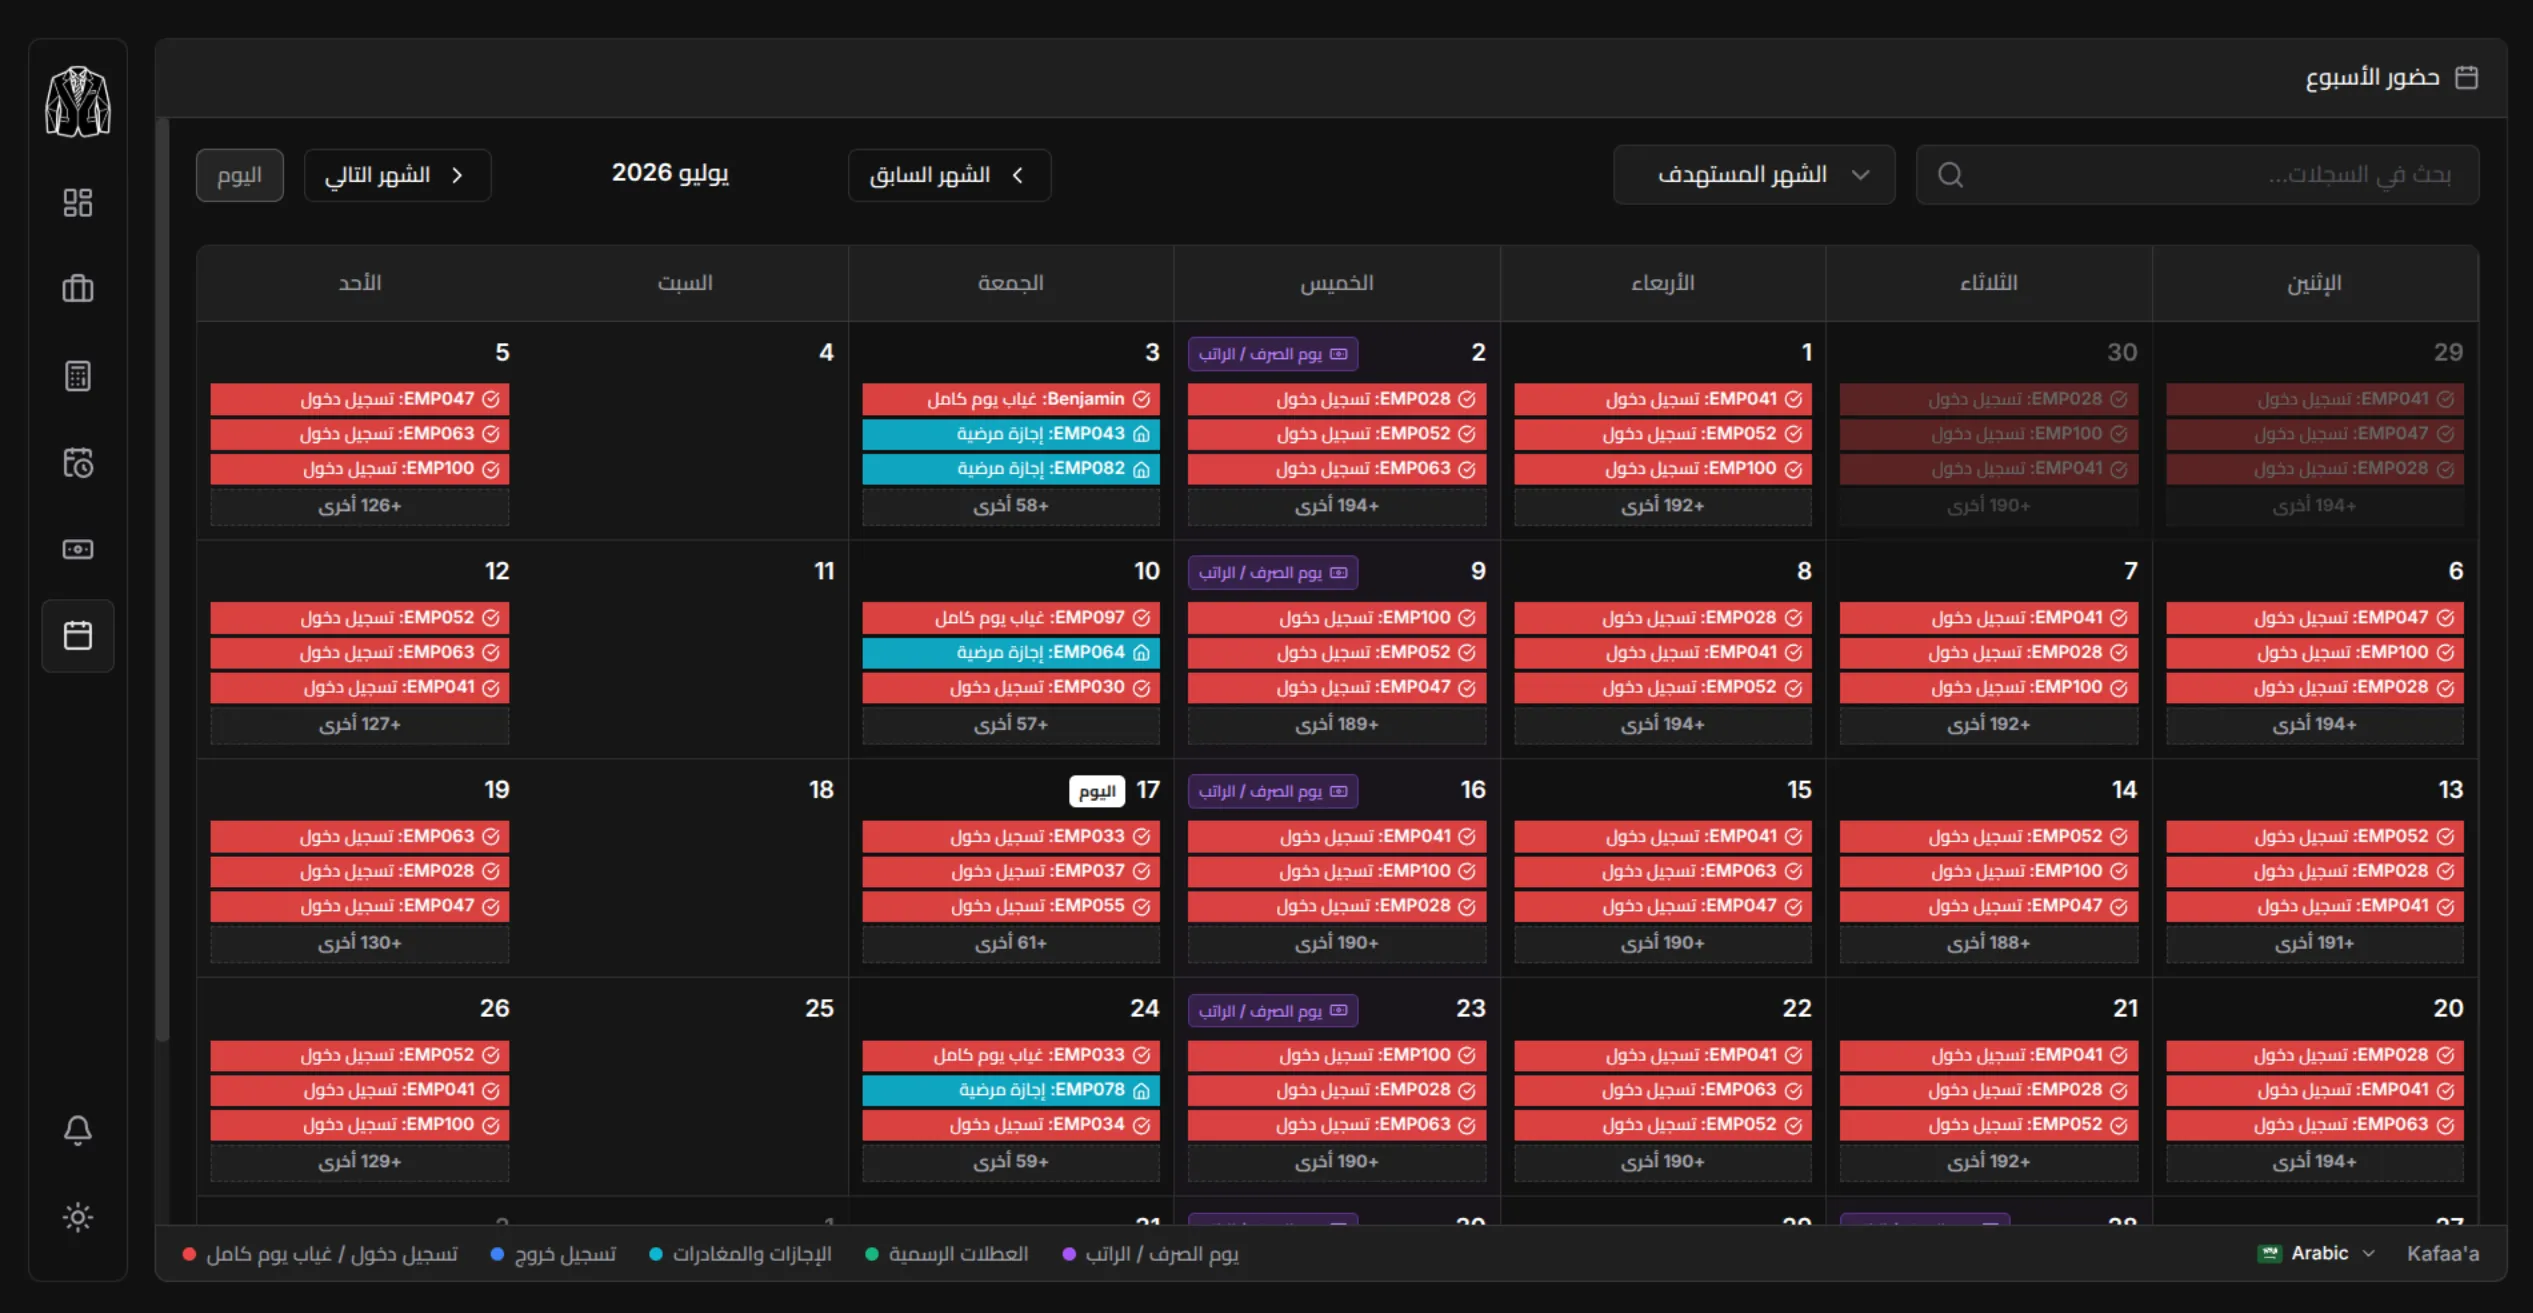The width and height of the screenshot is (2533, 1313).
Task: Click the suit jacket logo
Action: click(x=78, y=101)
